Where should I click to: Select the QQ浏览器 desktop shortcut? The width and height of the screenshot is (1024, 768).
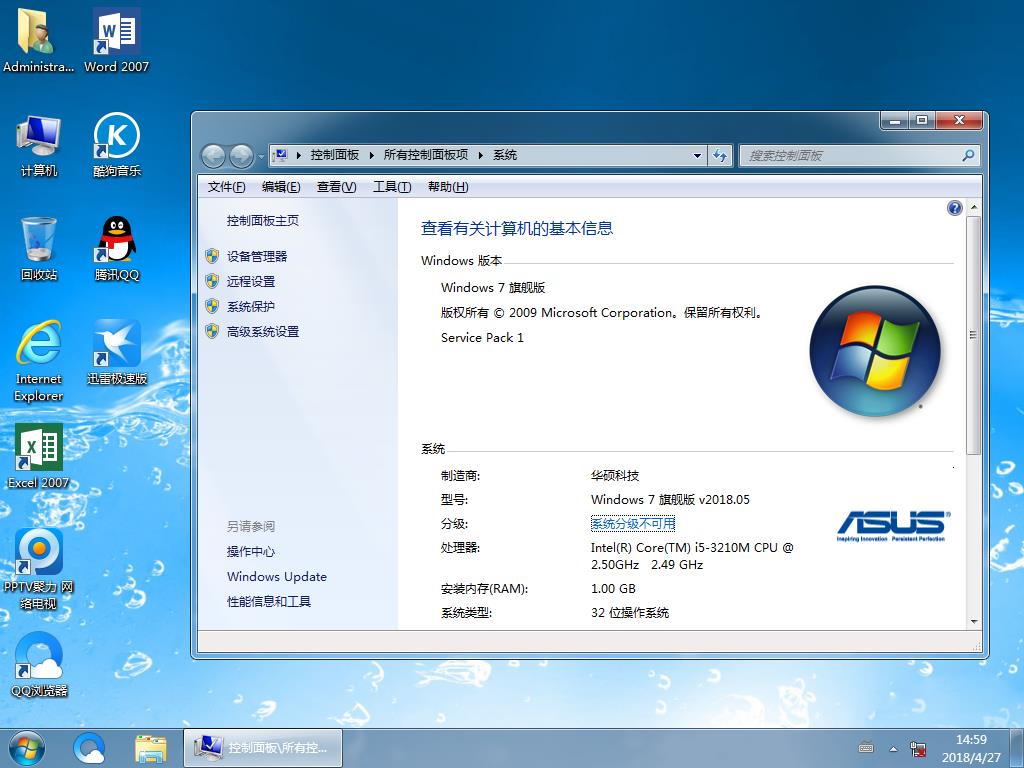coord(39,665)
